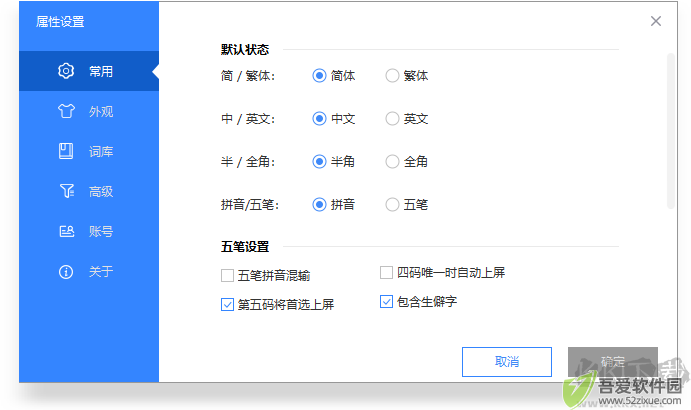This screenshot has height=410, width=691.
Task: Check 四码唯一时自动上屏 option
Action: pos(386,272)
